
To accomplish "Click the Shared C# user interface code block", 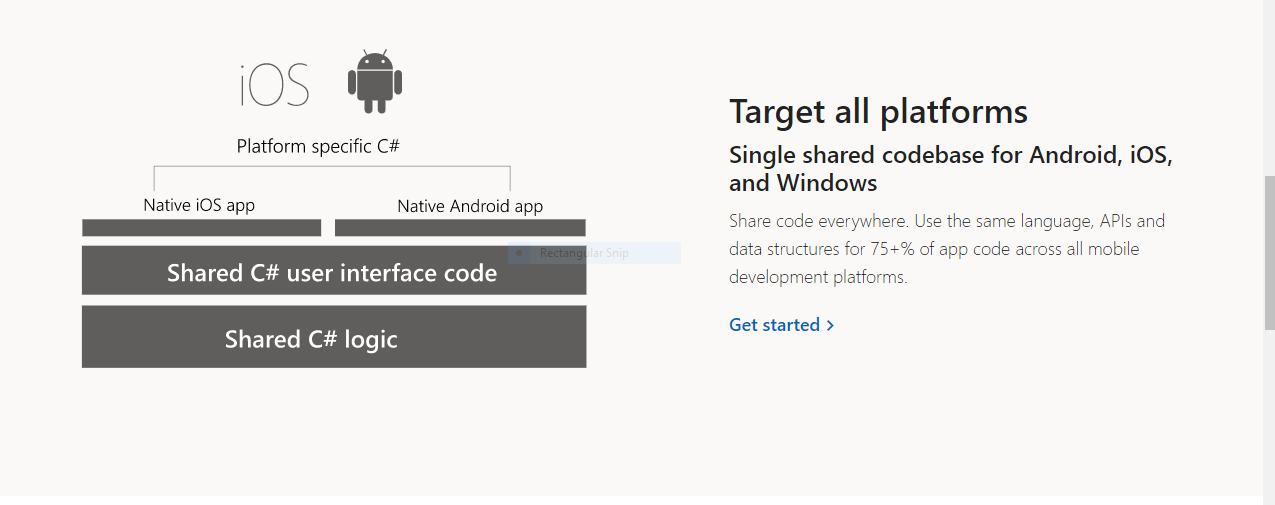I will click(x=334, y=271).
